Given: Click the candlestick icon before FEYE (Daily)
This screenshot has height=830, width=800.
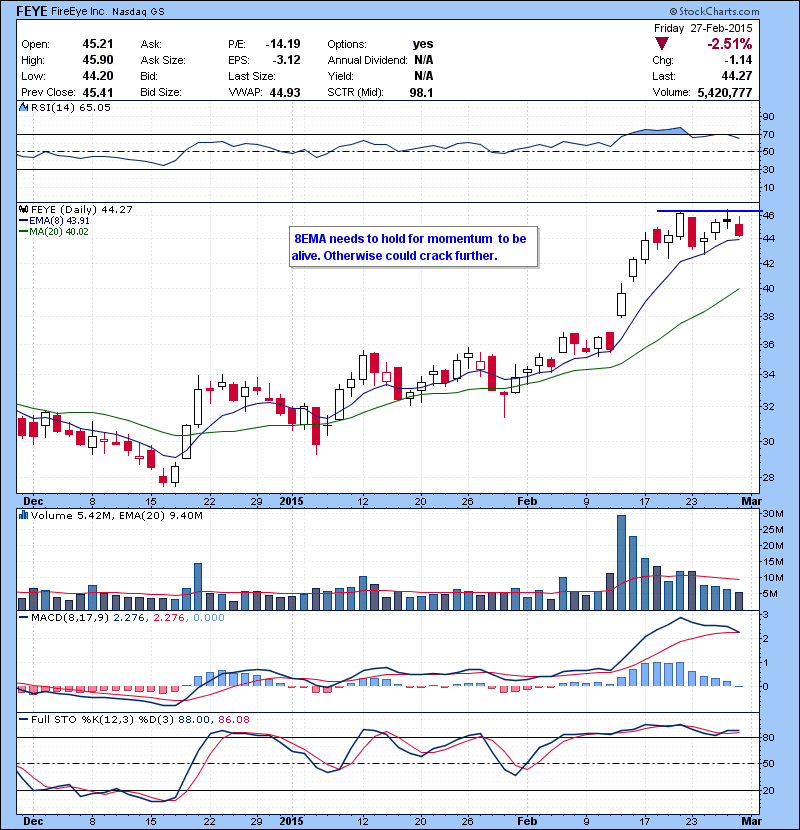Looking at the screenshot, I should (x=23, y=209).
